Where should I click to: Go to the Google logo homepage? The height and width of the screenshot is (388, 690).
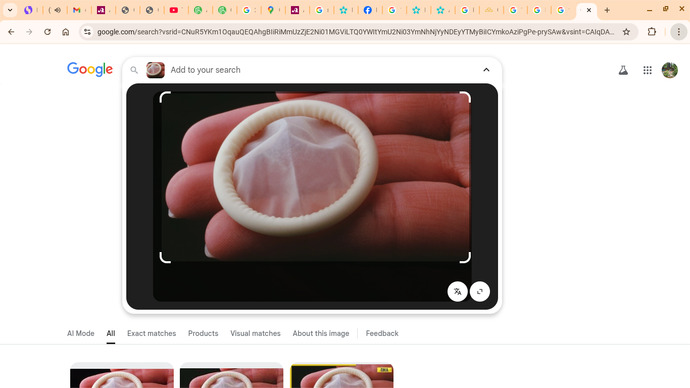click(x=90, y=69)
